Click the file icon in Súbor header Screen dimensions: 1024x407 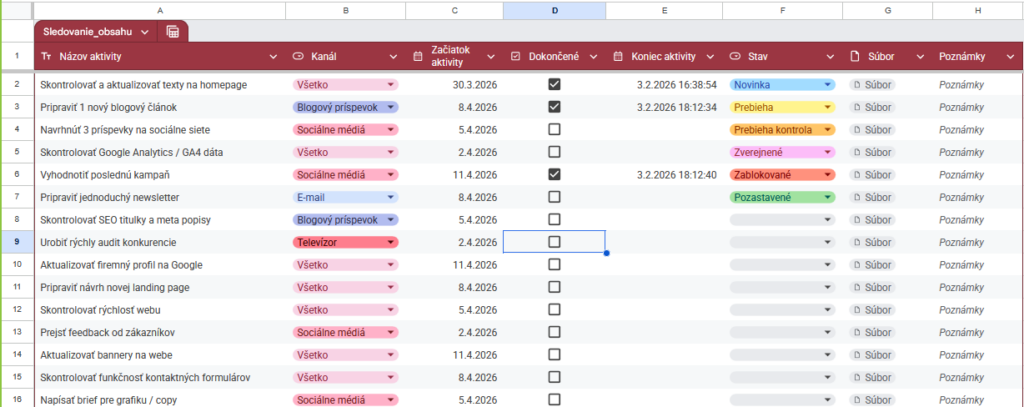pos(854,57)
